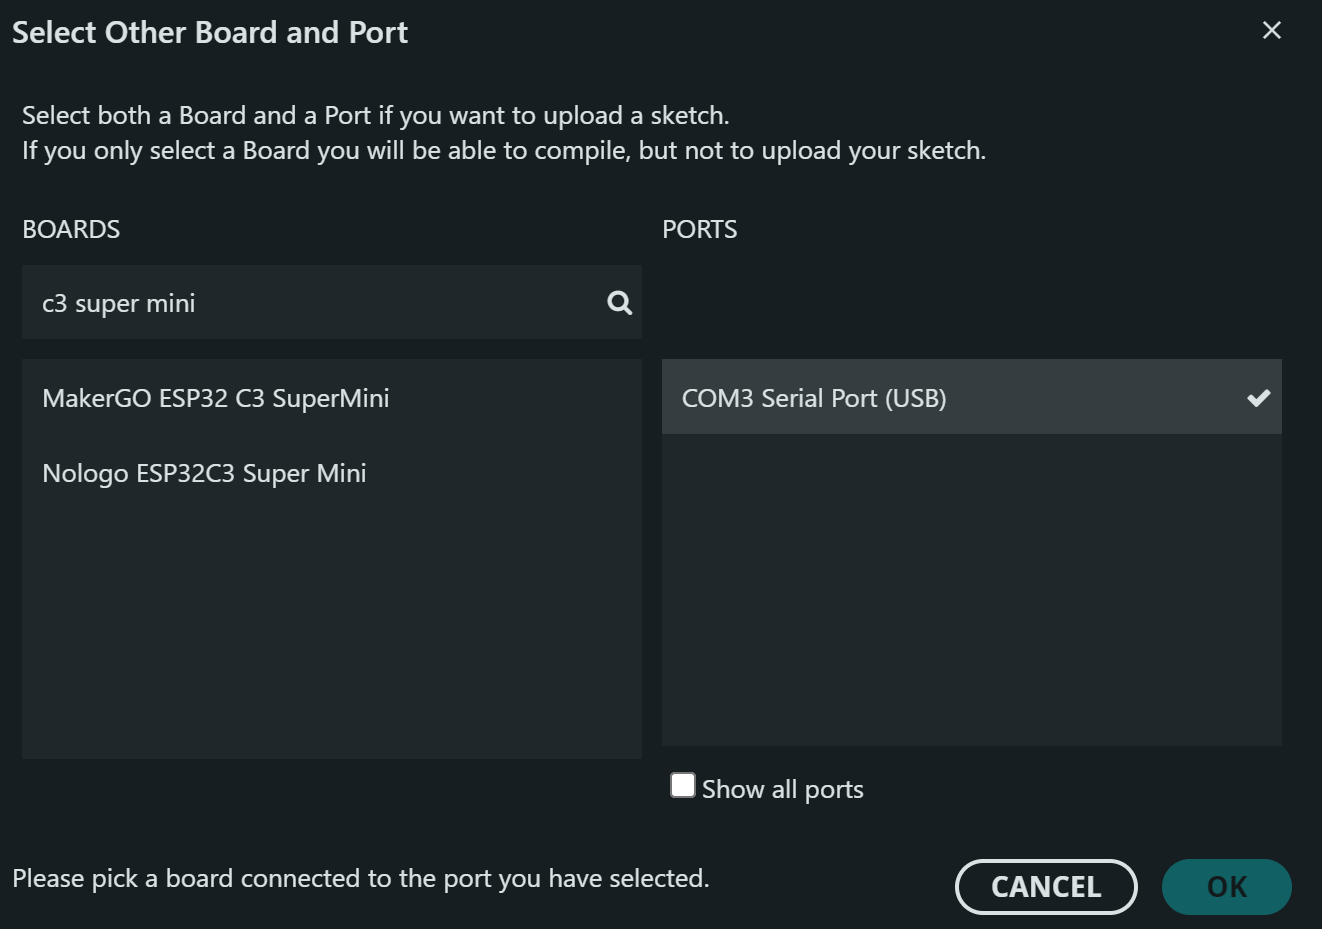Viewport: 1322px width, 929px height.
Task: Choose Nologo ESP32C3 Super Mini board
Action: click(x=204, y=473)
